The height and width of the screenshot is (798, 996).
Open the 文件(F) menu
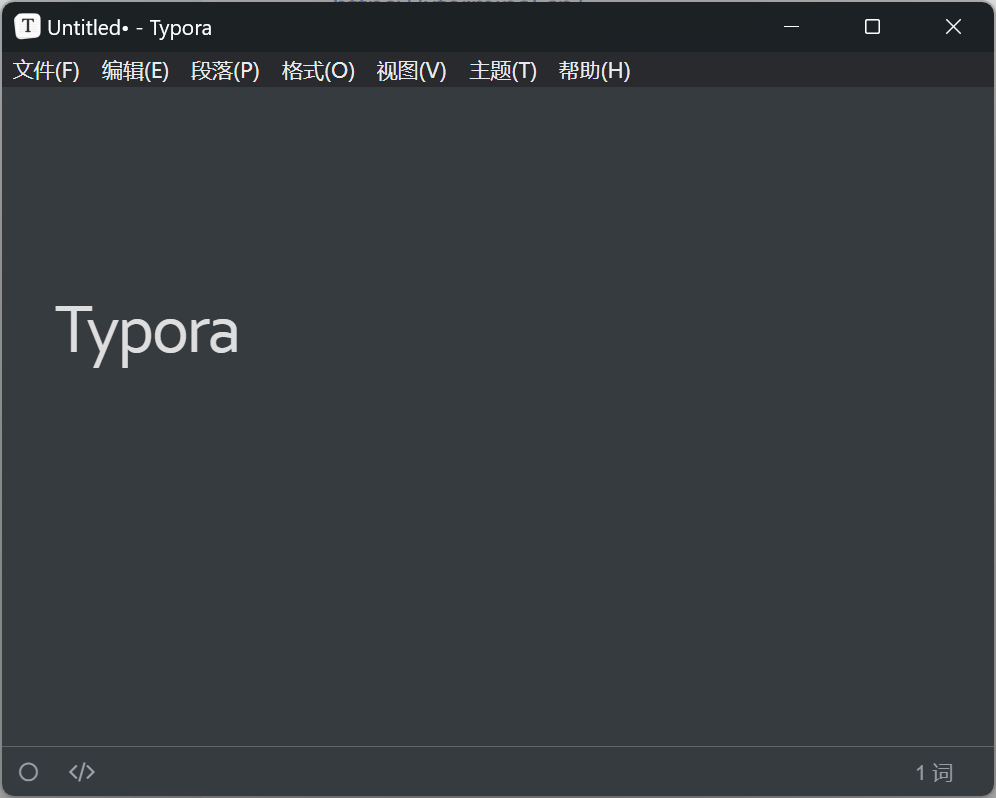46,71
